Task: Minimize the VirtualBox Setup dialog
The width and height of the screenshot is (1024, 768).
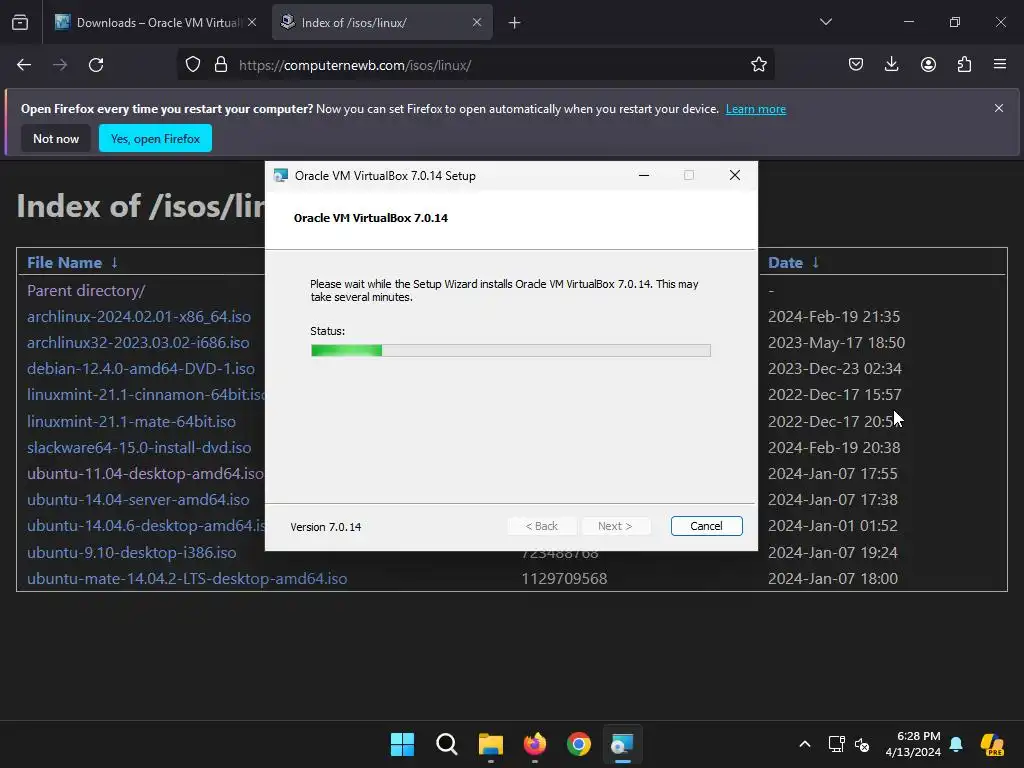Action: pyautogui.click(x=644, y=175)
